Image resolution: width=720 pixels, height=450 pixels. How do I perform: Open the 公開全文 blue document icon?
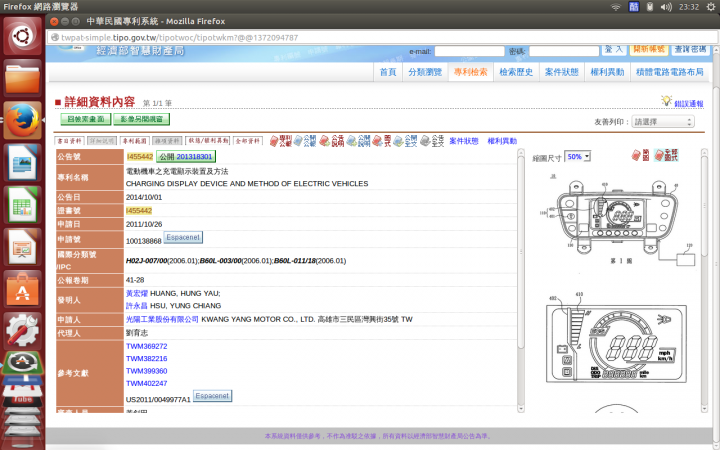pos(405,141)
